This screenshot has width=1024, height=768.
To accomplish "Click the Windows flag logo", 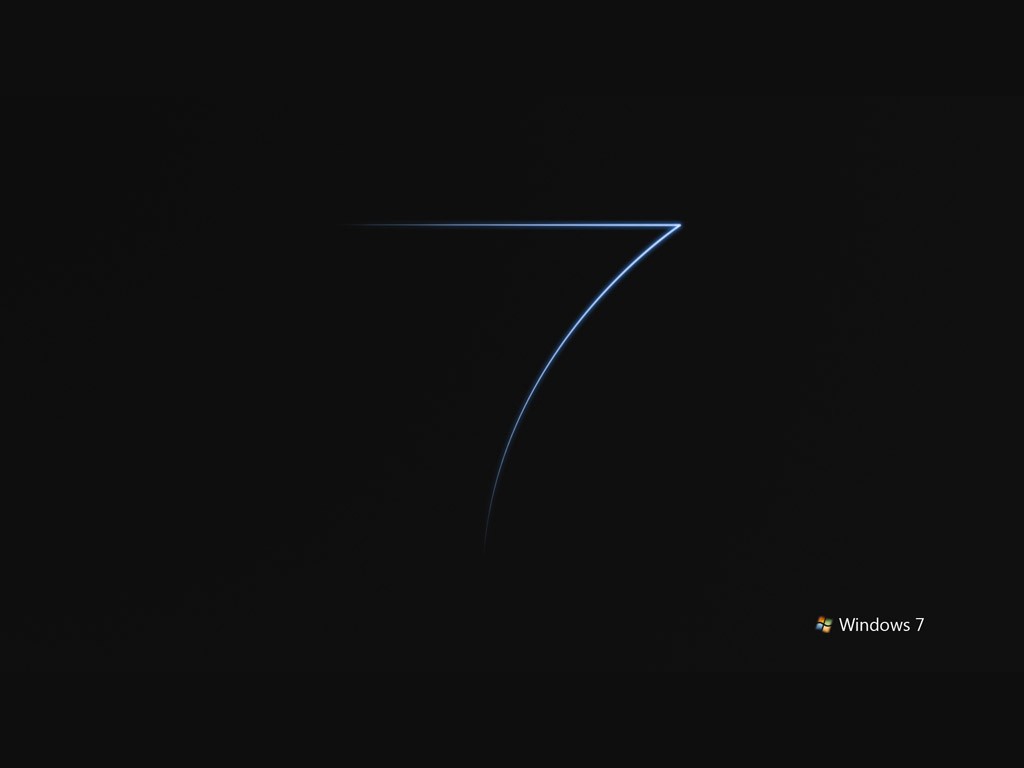I will pos(824,624).
